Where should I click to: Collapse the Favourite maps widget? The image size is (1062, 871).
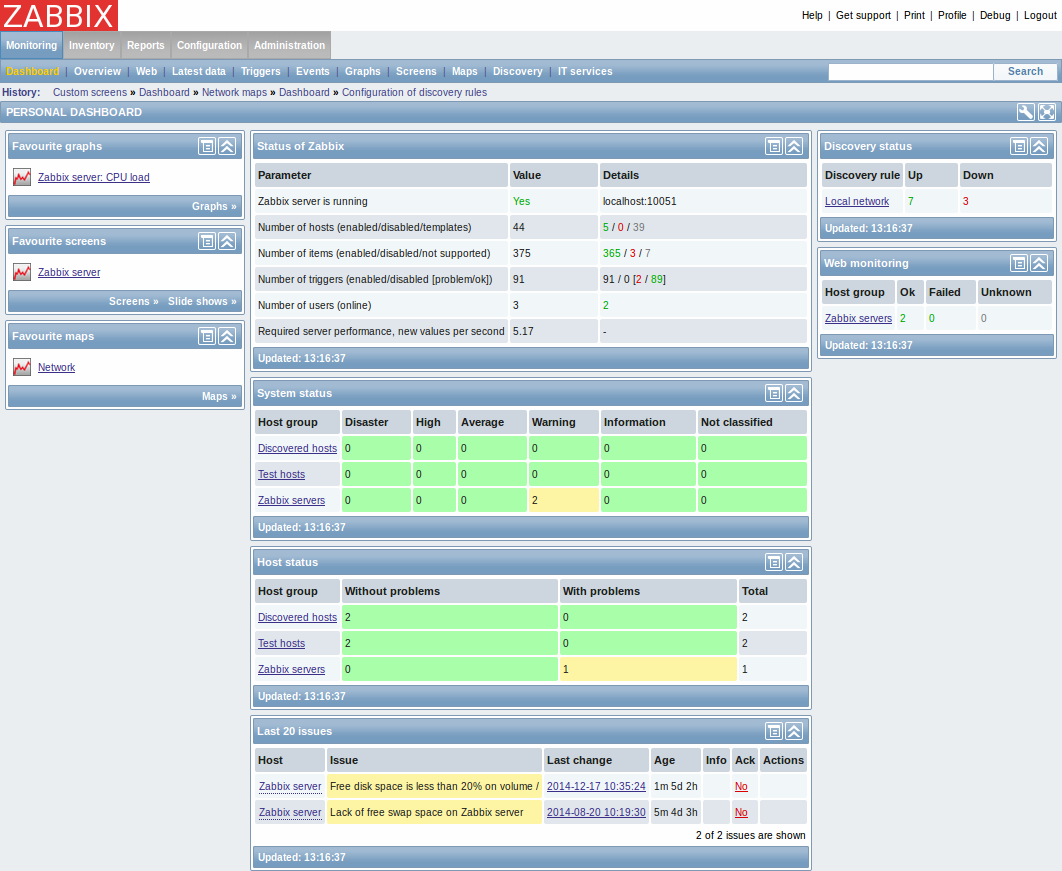(227, 336)
